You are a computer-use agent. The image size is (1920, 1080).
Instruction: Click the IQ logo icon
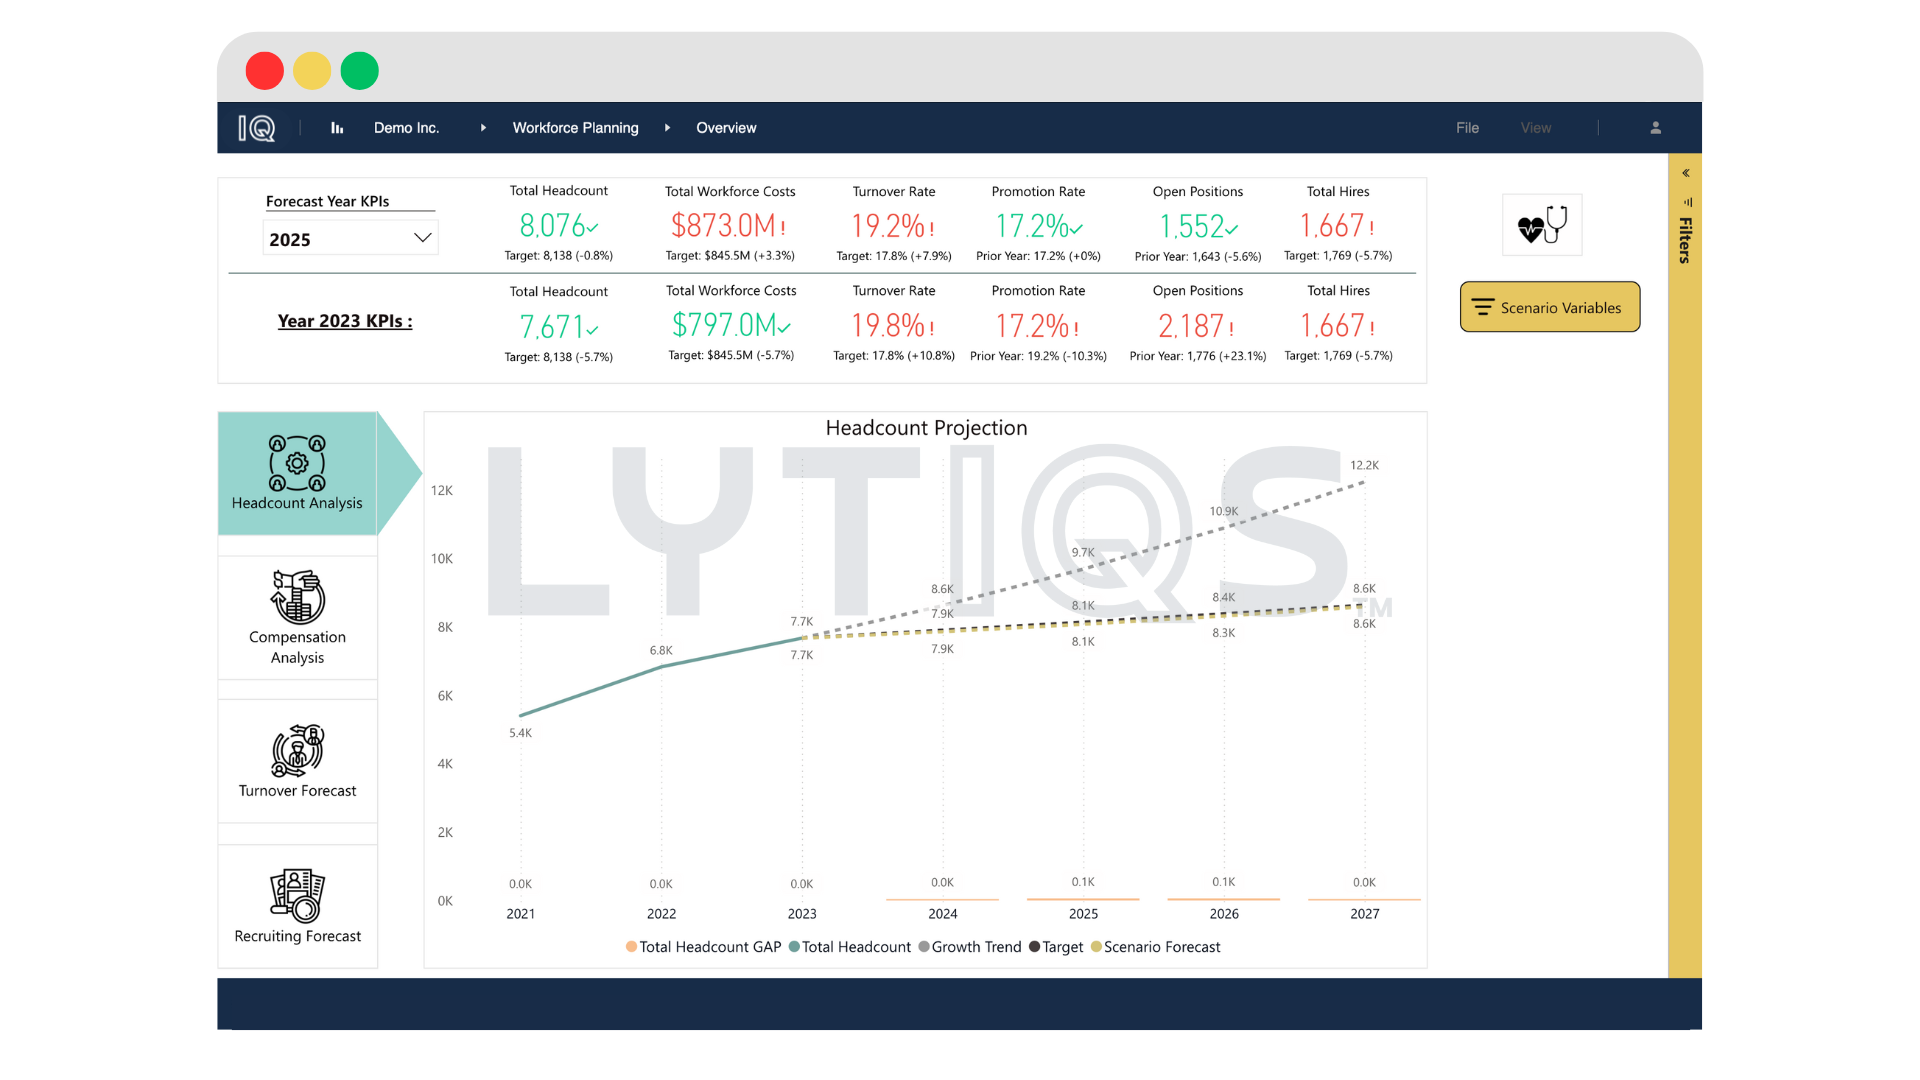pos(257,128)
